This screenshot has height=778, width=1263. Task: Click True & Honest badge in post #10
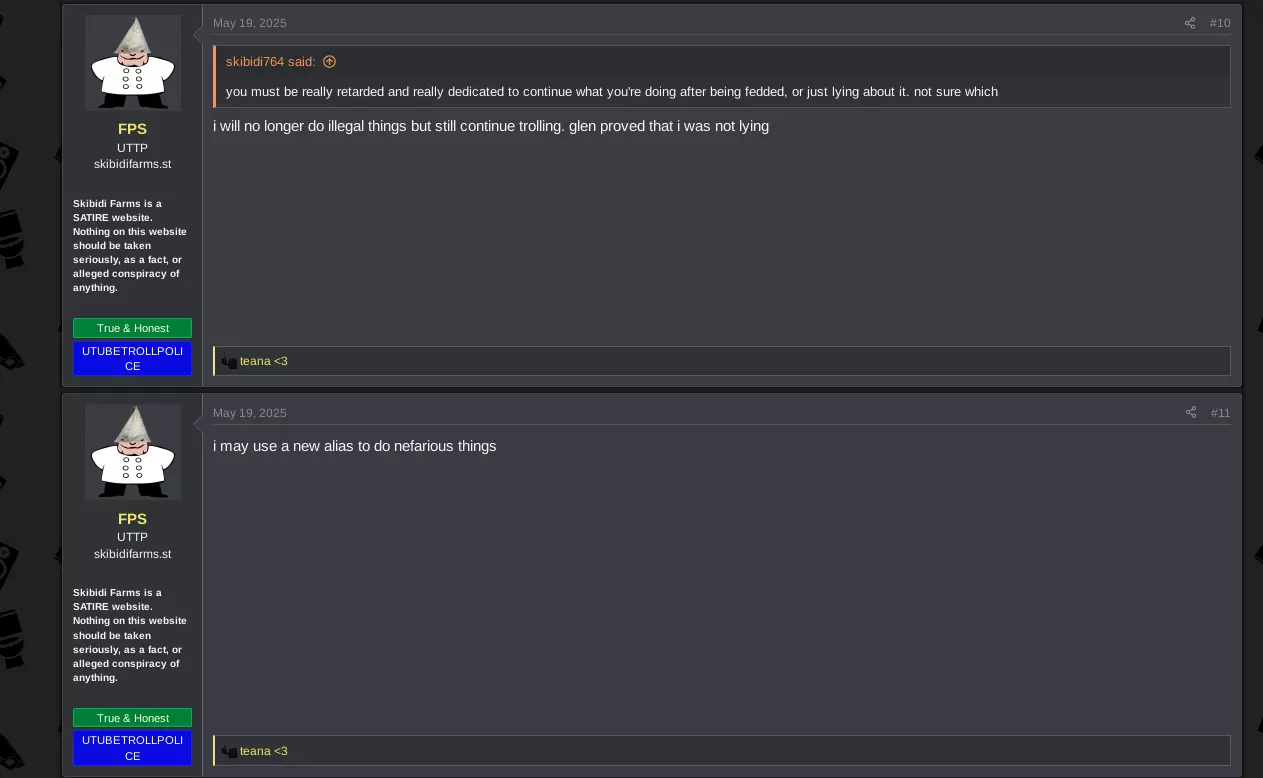pos(133,328)
